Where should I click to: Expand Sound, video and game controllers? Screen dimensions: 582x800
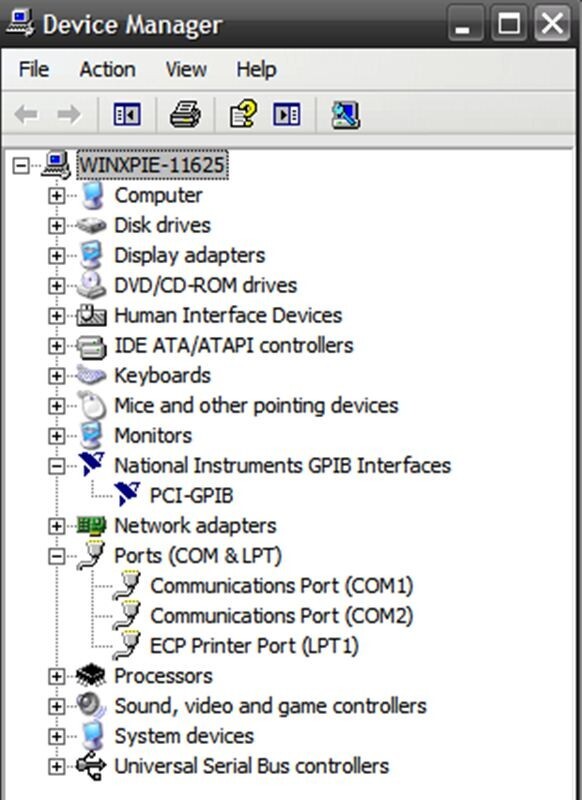56,707
